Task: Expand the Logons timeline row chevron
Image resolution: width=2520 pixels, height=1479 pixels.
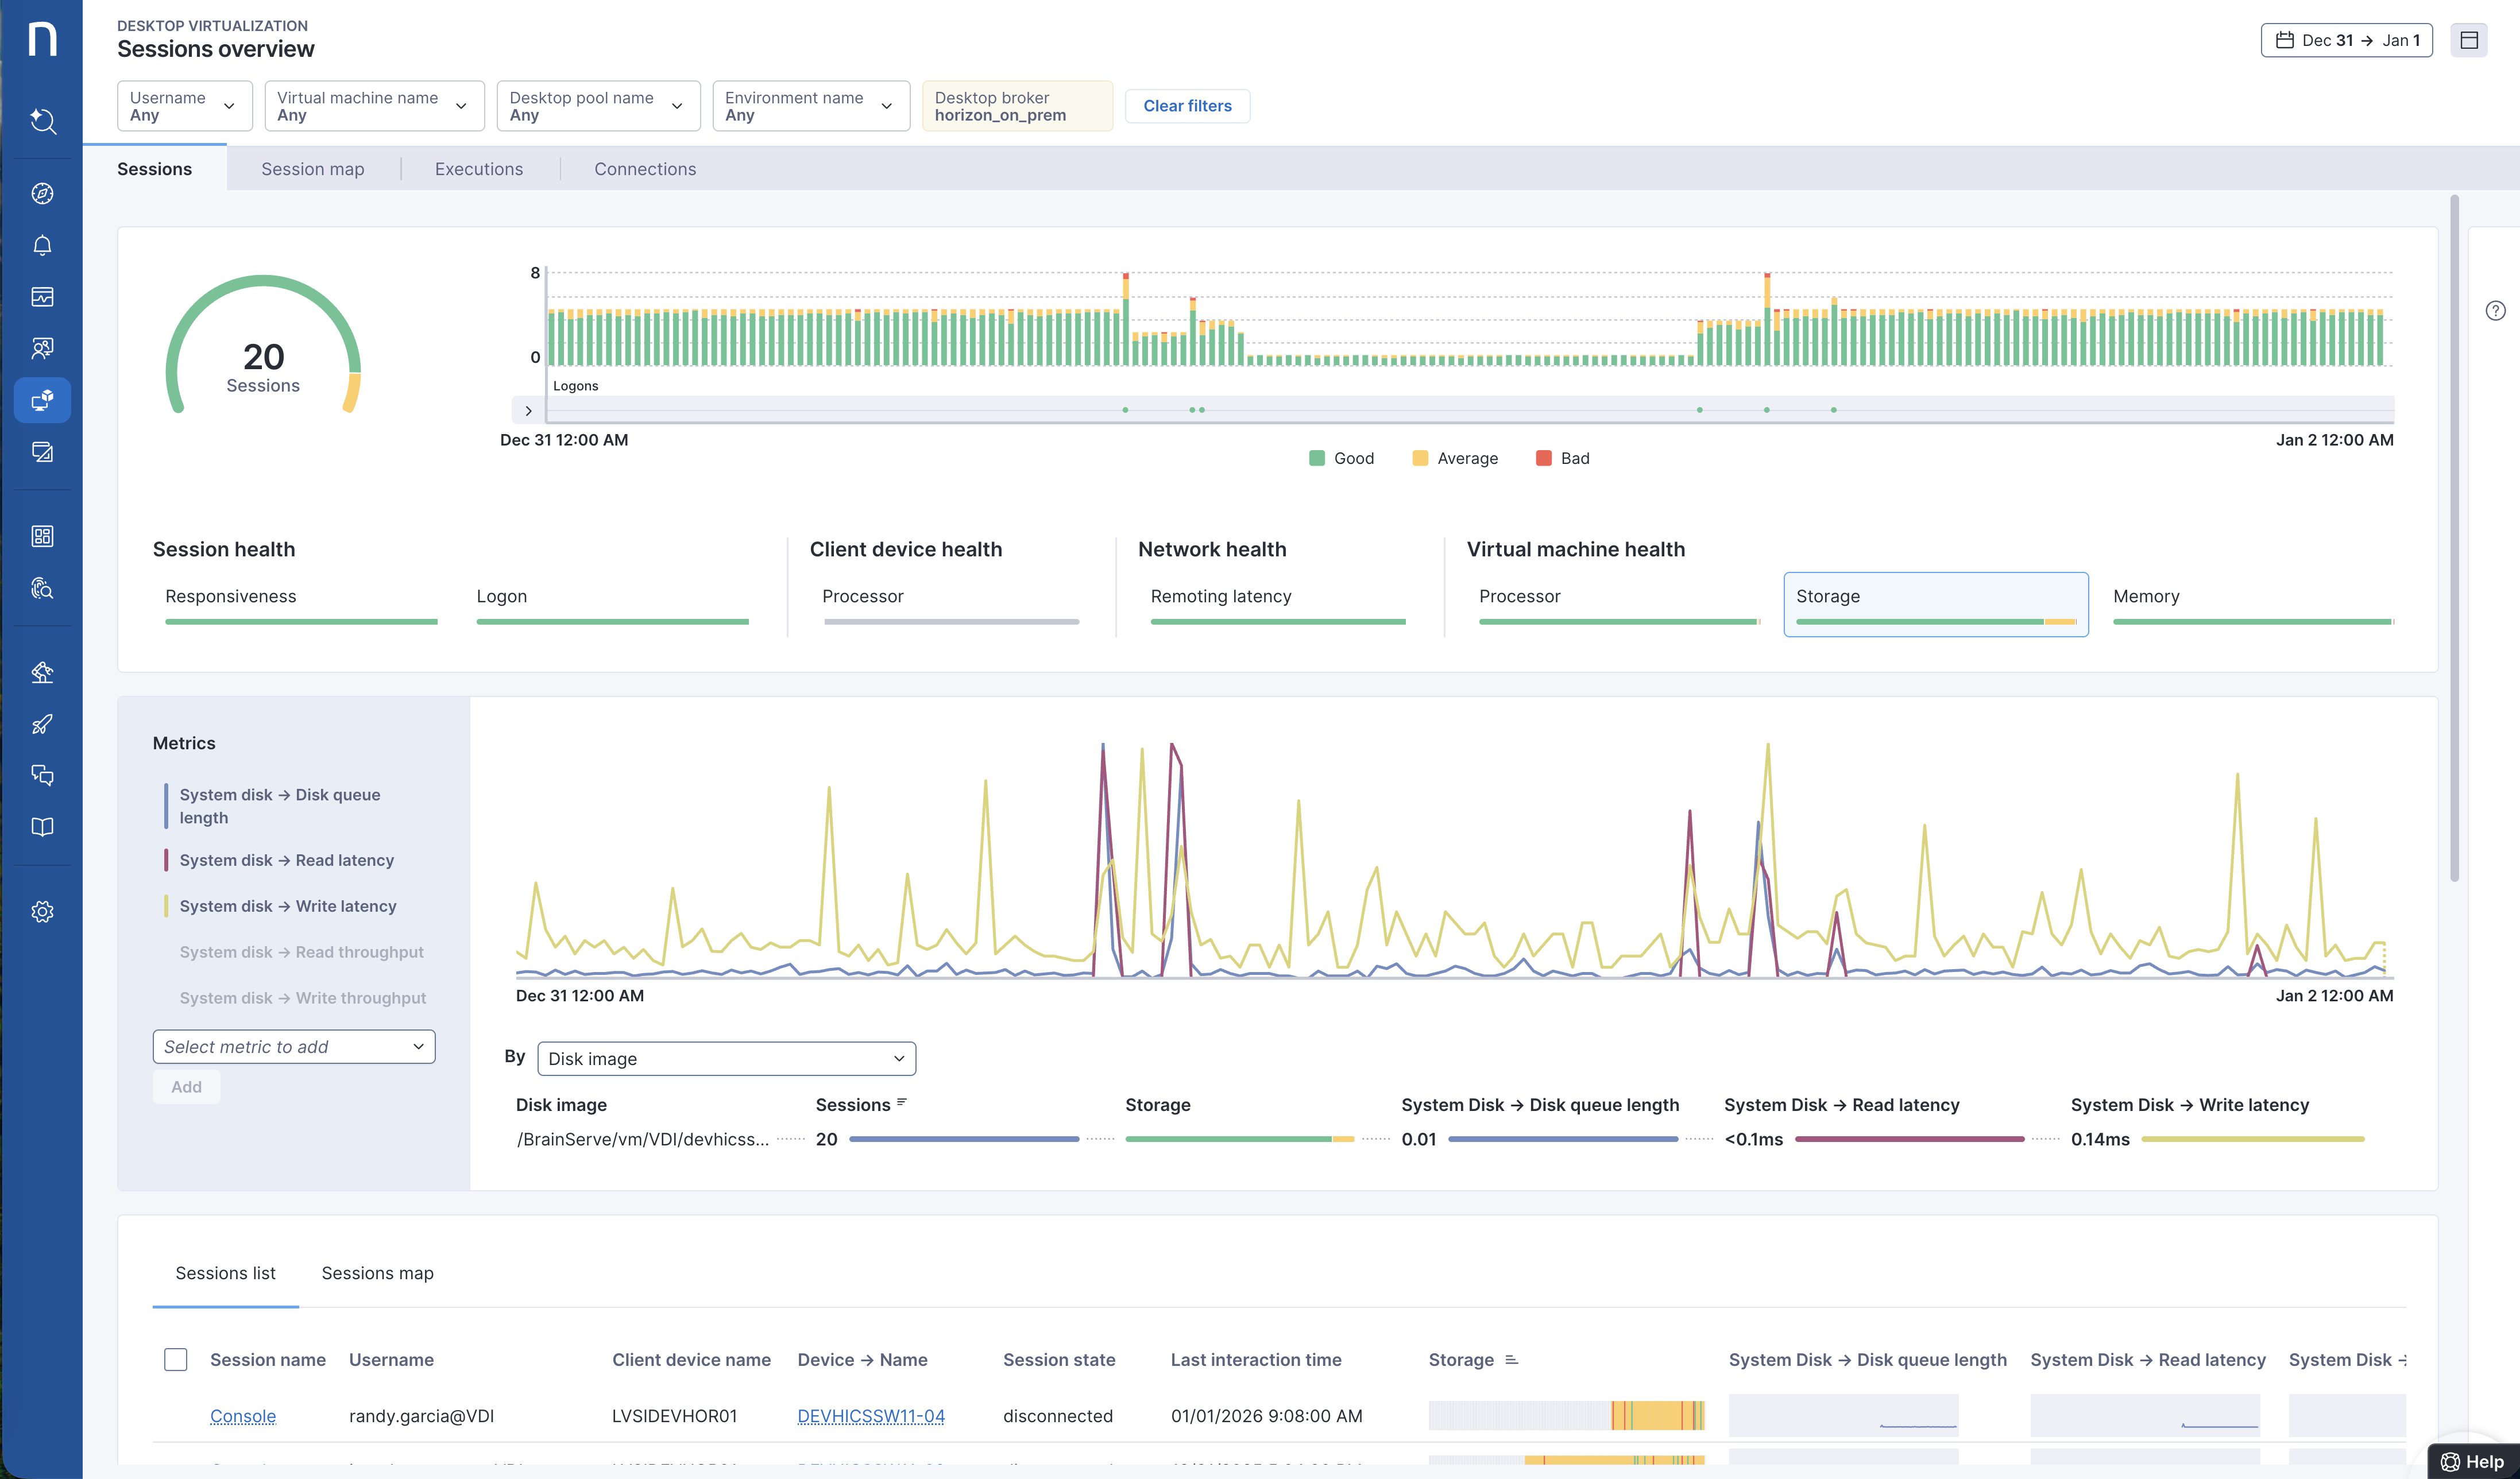Action: click(528, 410)
